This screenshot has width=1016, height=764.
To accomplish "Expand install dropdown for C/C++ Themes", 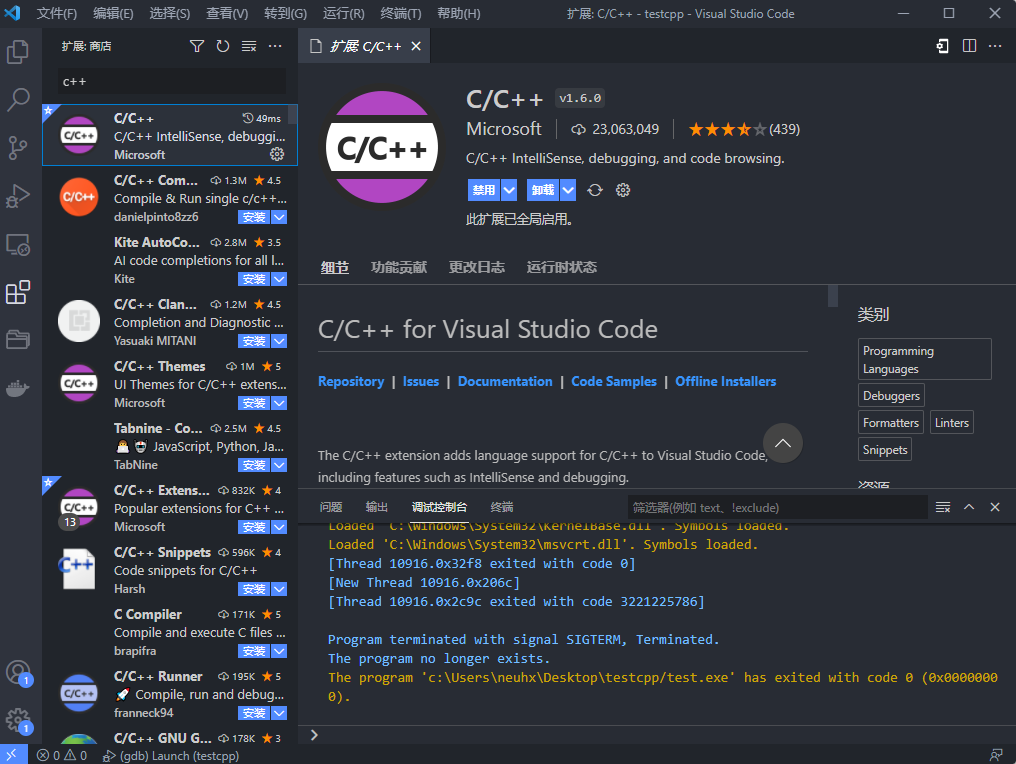I will coord(279,403).
